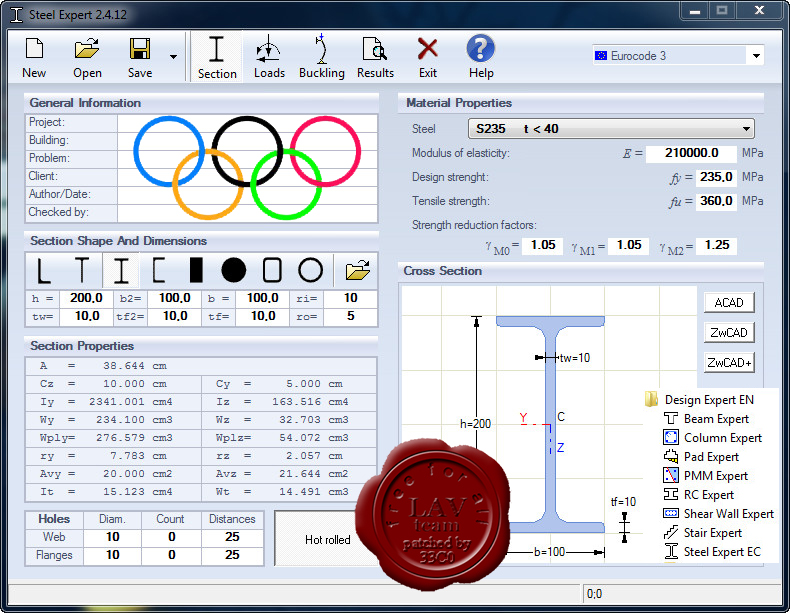This screenshot has width=790, height=613.
Task: Click the Project field in General Information
Action: pyautogui.click(x=247, y=123)
